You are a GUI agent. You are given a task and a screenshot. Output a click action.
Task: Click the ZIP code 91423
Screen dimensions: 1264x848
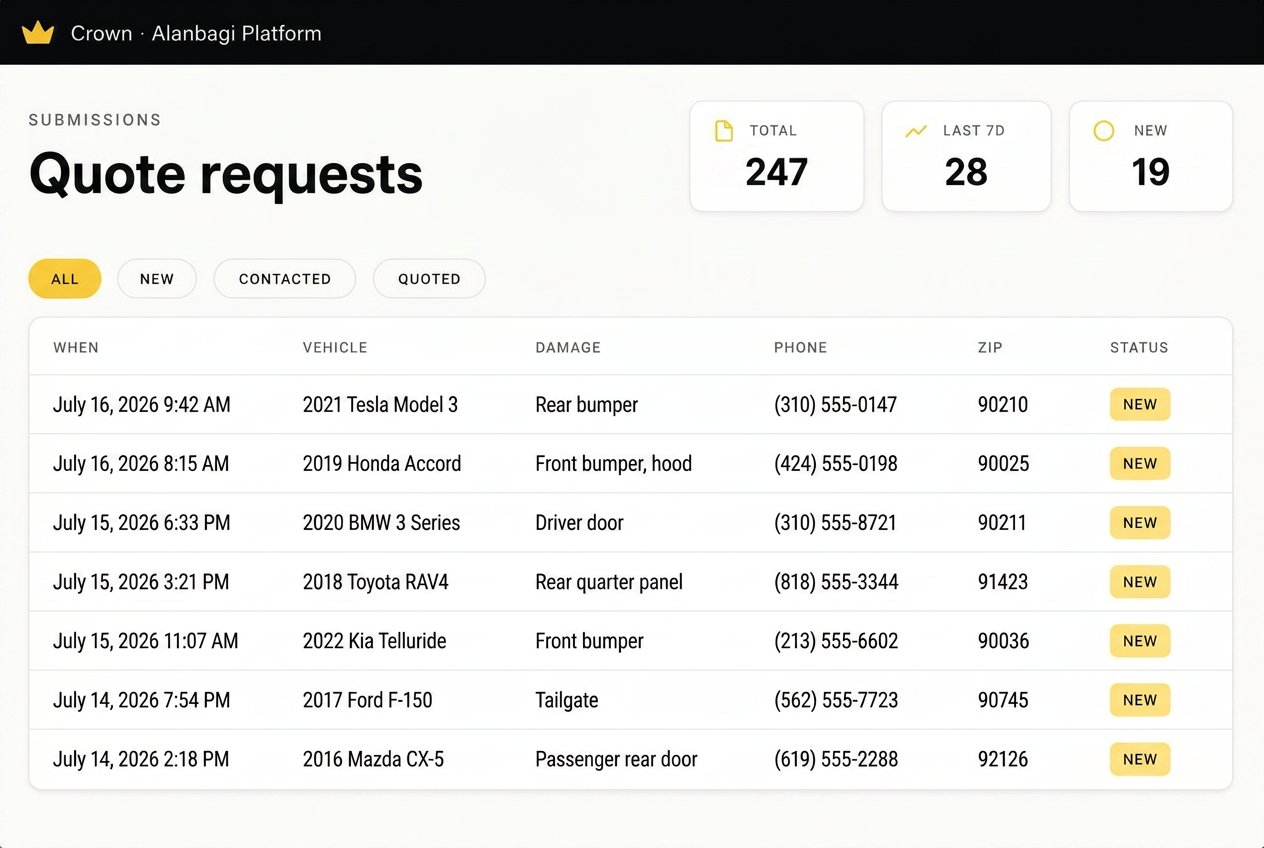point(1003,582)
